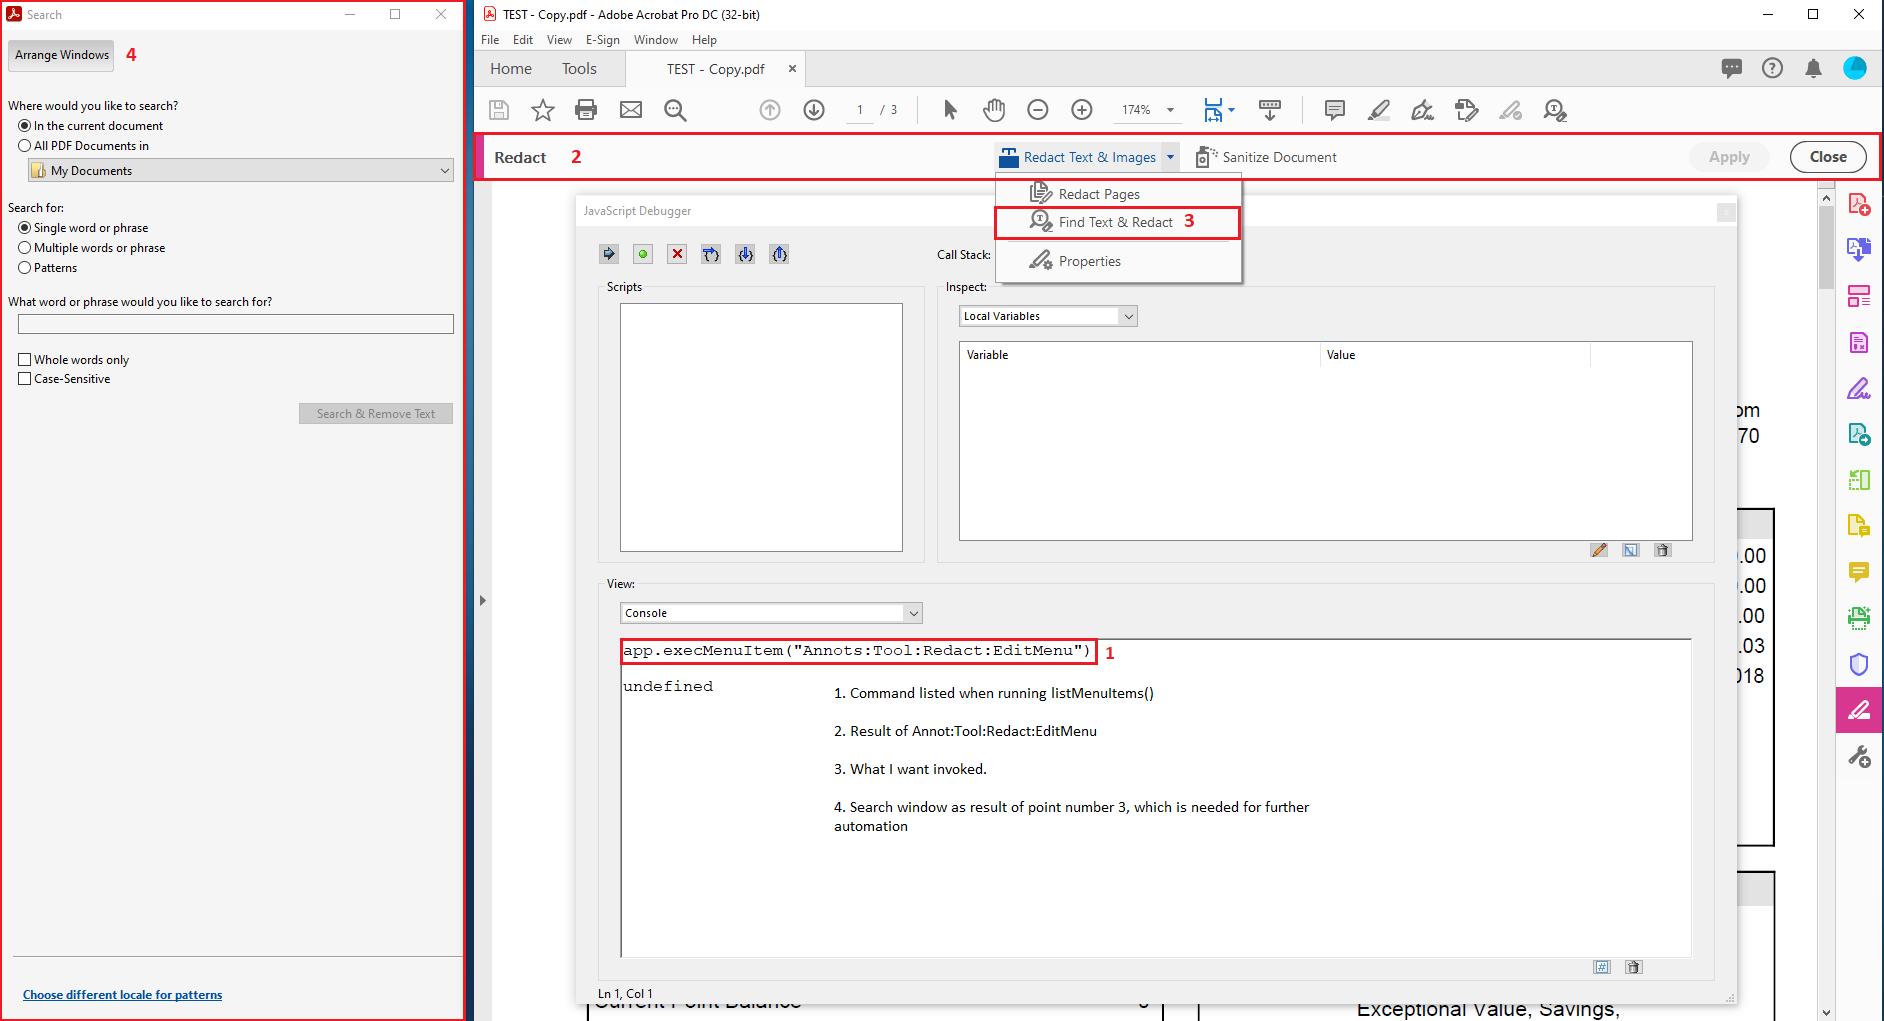
Task: Switch to the Tools tab
Action: pos(579,69)
